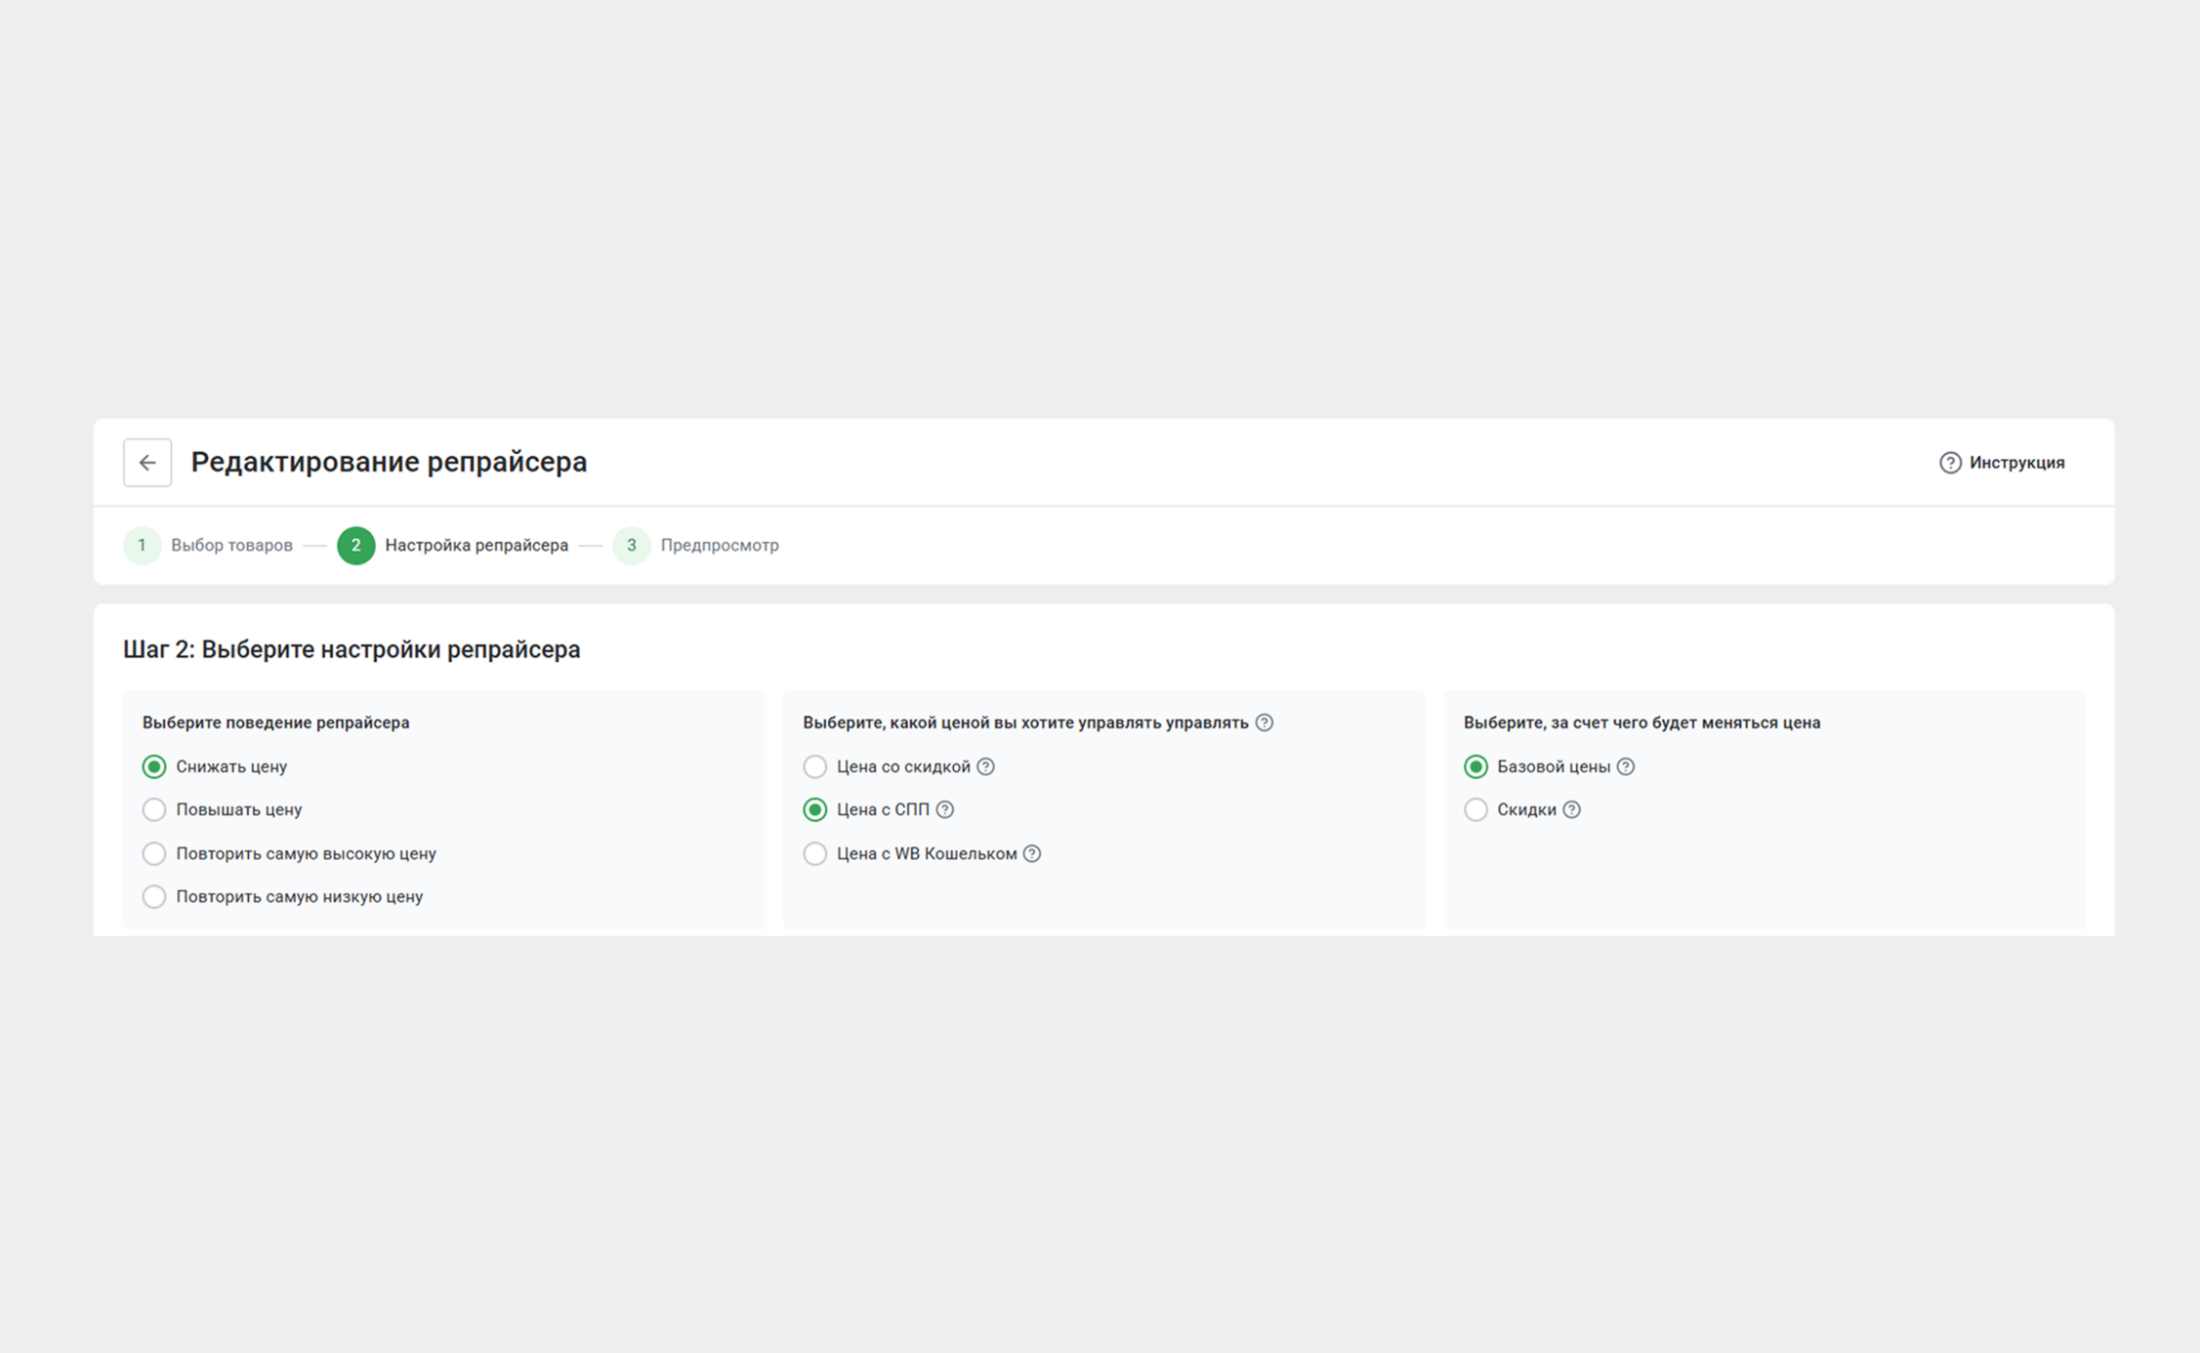The image size is (2200, 1353).
Task: Click help icon next to Скидки
Action: coord(1572,809)
